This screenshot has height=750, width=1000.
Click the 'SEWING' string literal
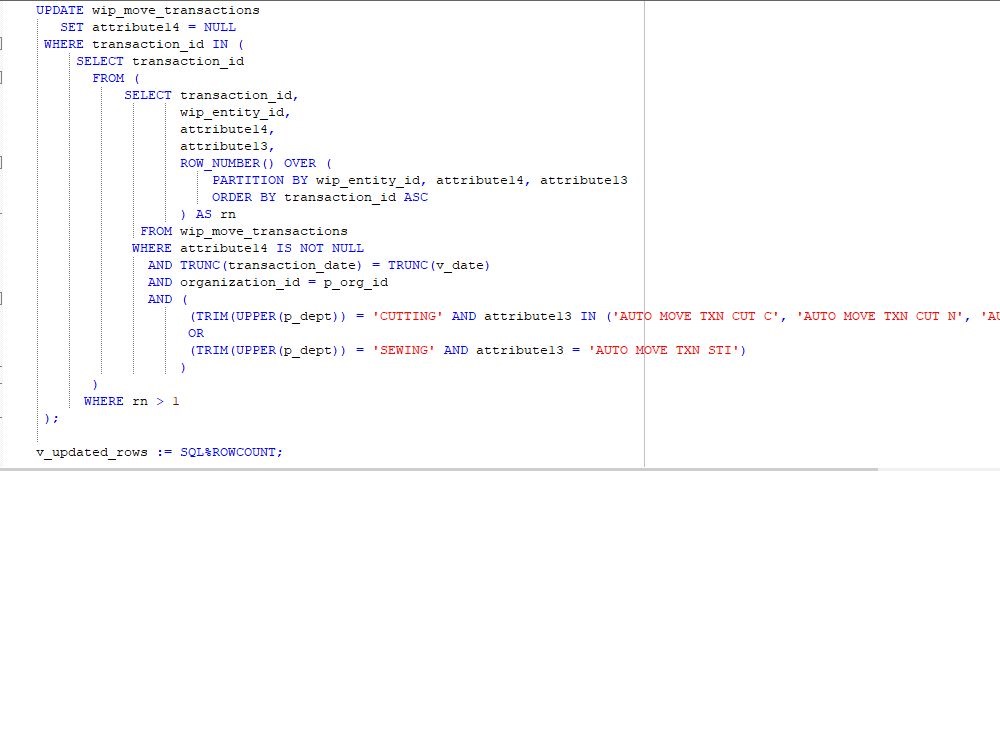(x=404, y=350)
